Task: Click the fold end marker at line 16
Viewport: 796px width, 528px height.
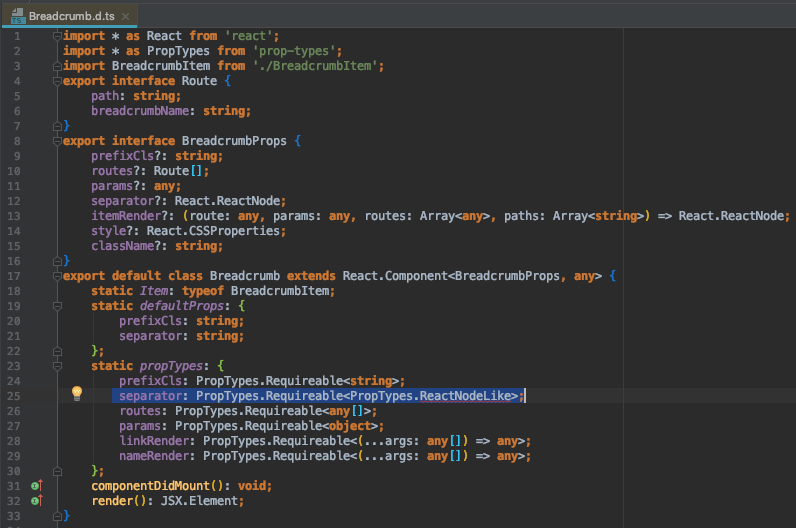Action: (x=57, y=261)
